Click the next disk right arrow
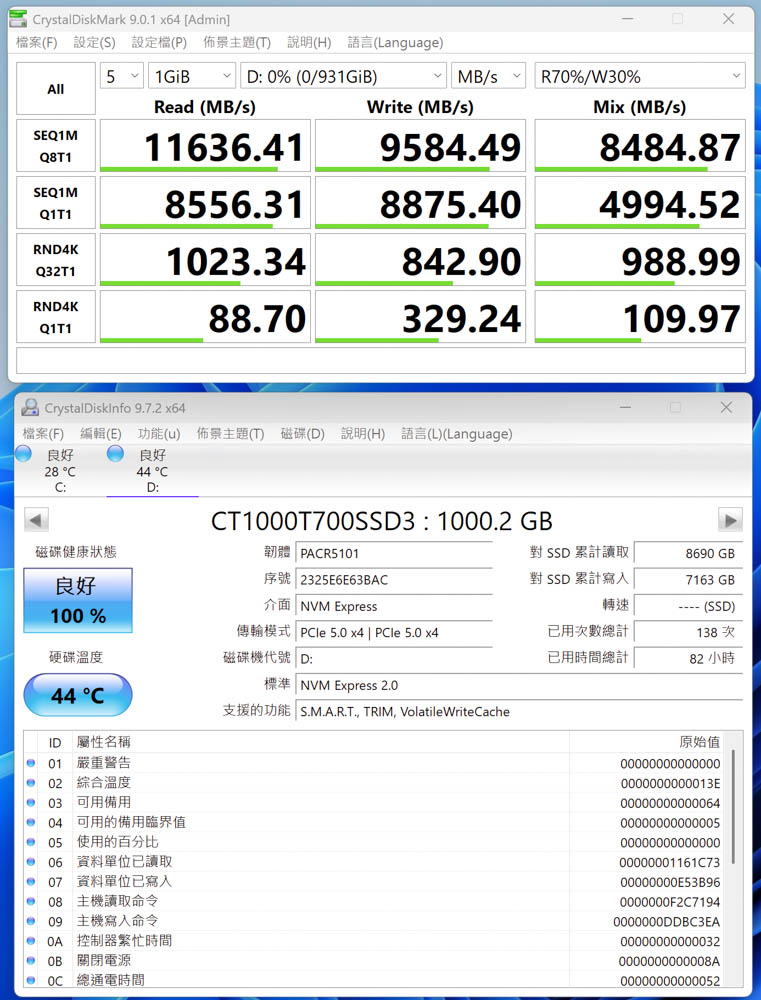 (x=730, y=520)
